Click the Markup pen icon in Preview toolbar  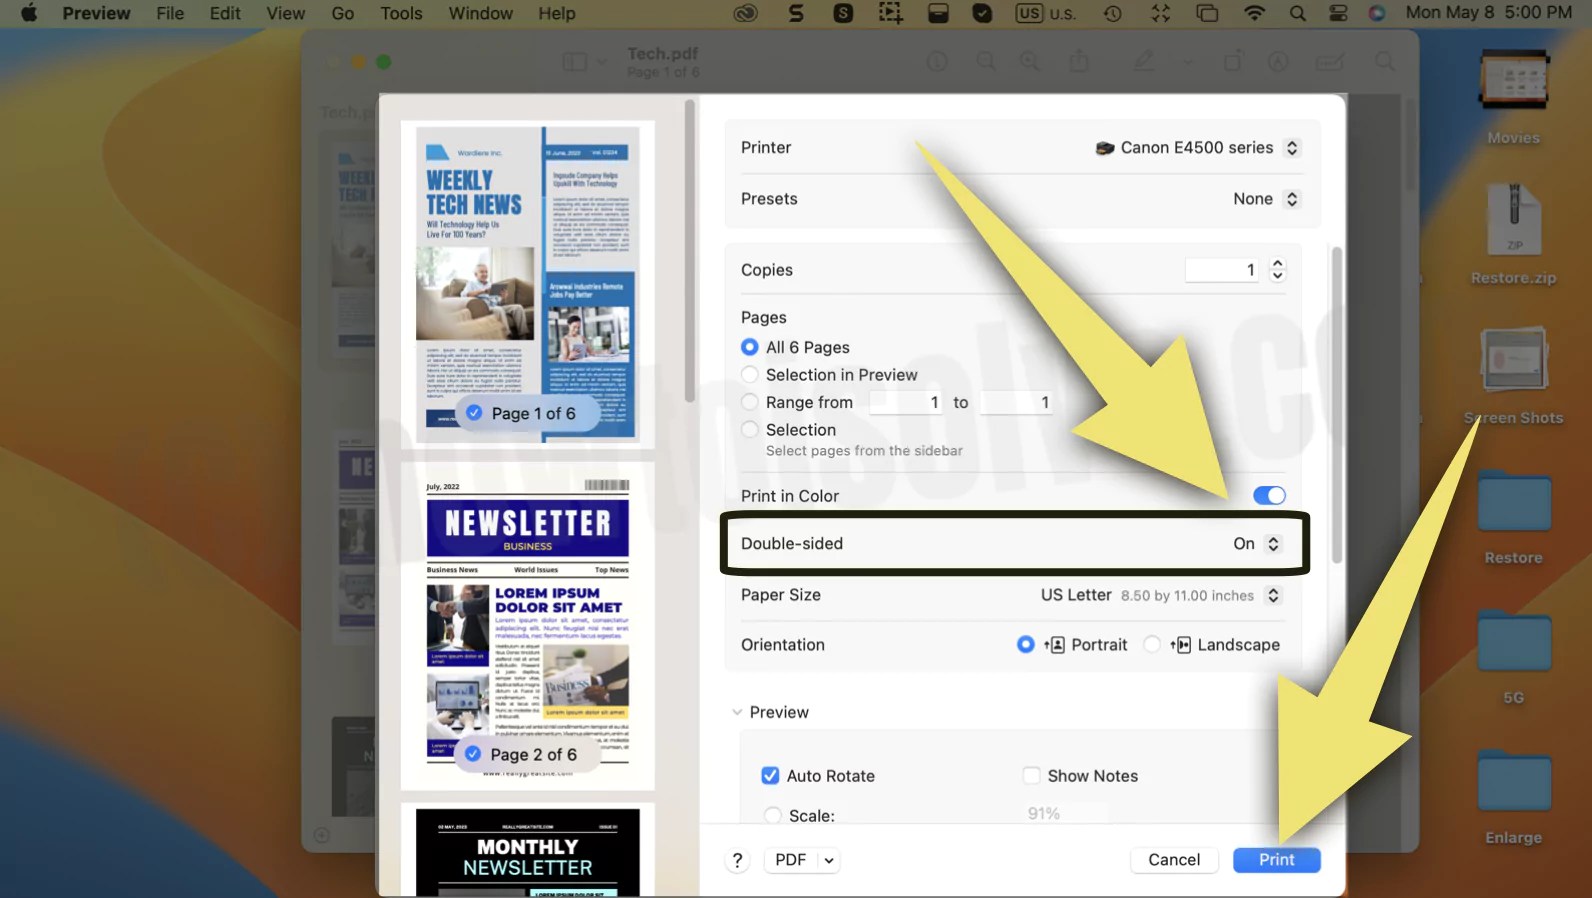[1143, 62]
